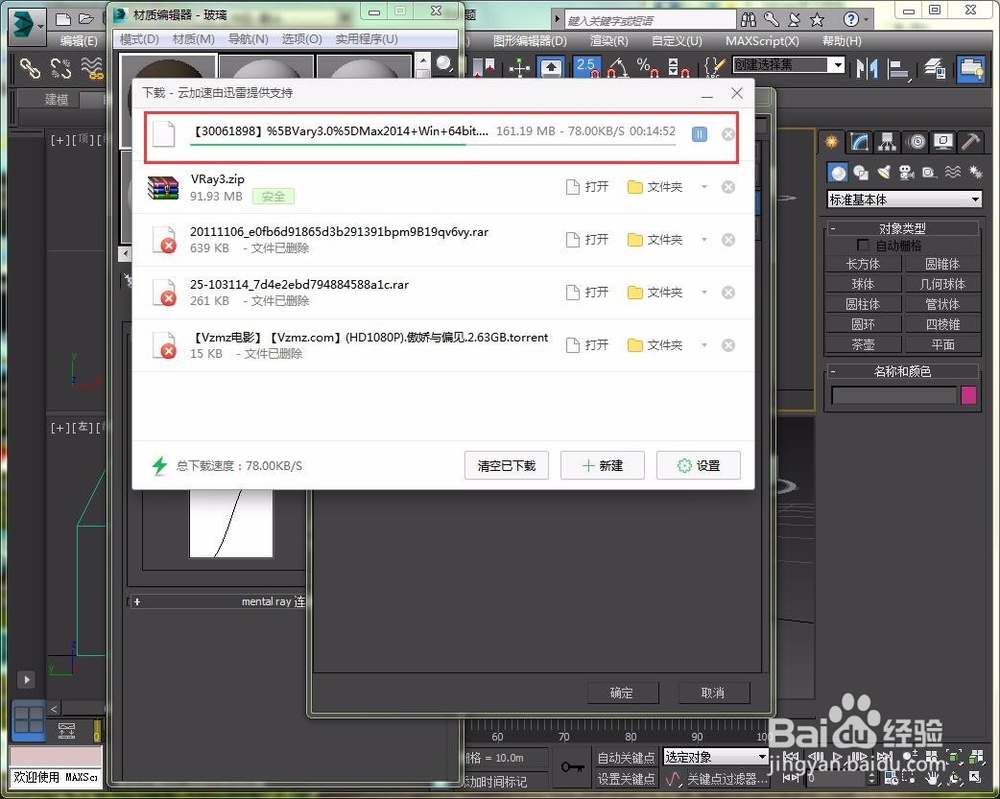Screen dimensions: 1000x799
Task: Toggle 自动关键点 auto key mode
Action: coord(626,758)
